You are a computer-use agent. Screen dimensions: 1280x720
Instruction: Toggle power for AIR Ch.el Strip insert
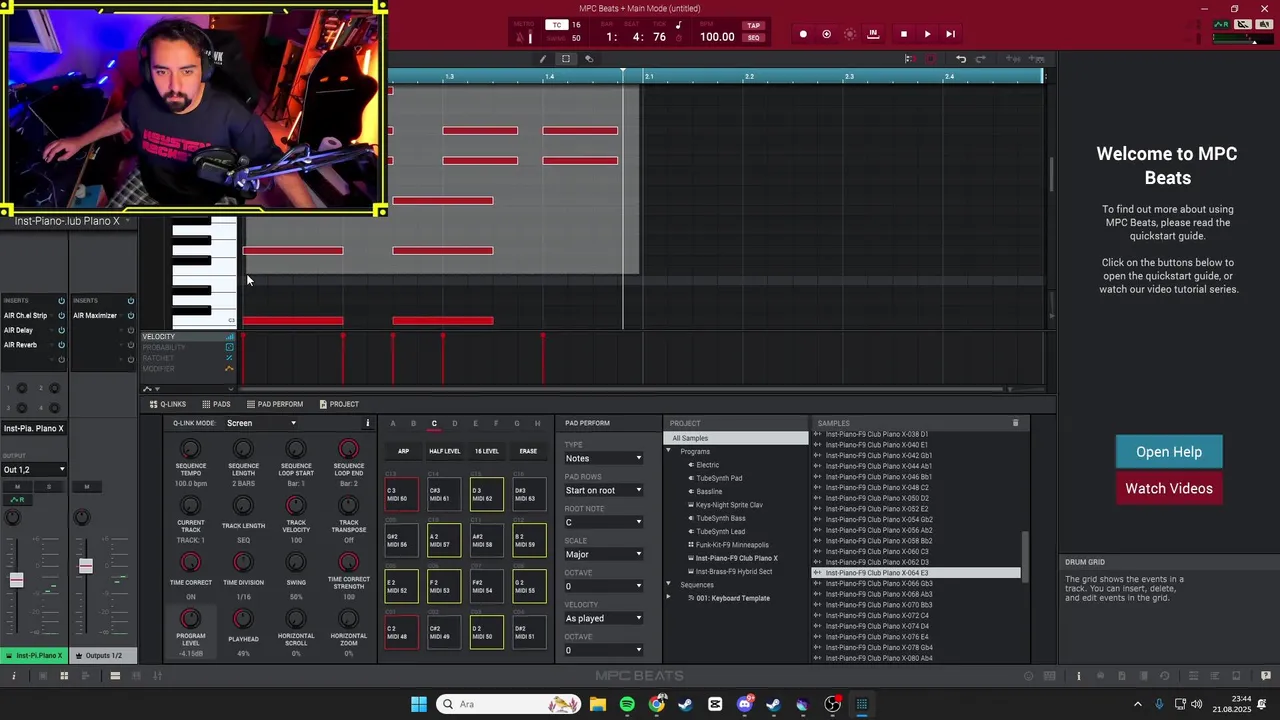point(61,315)
